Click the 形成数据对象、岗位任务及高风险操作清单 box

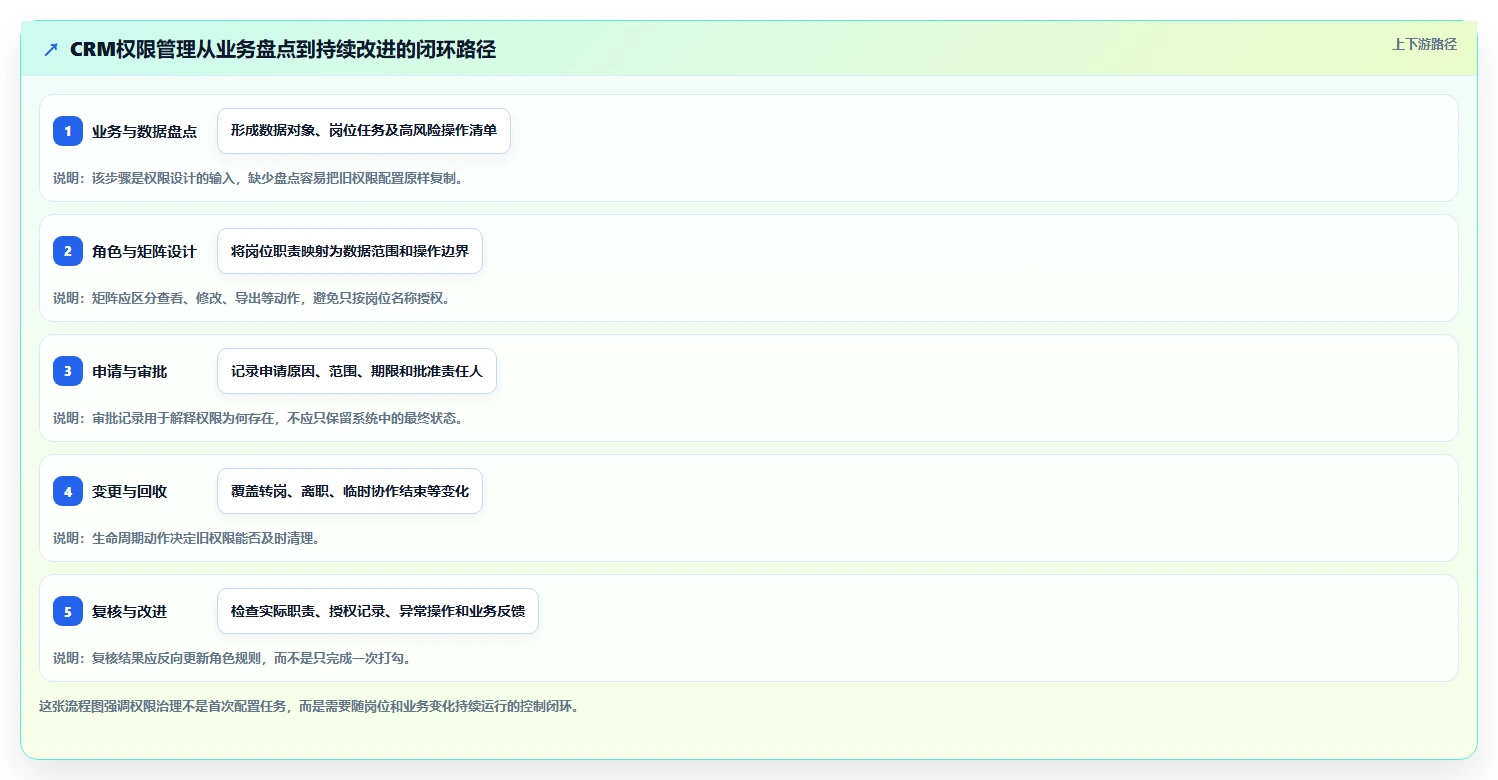click(364, 131)
